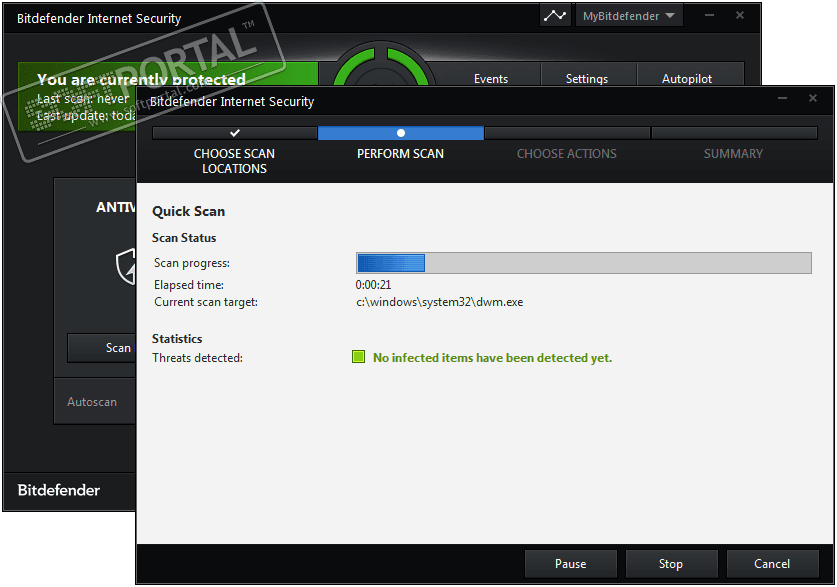Click the current scan target path dwm.exe
837x587 pixels.
click(x=439, y=302)
